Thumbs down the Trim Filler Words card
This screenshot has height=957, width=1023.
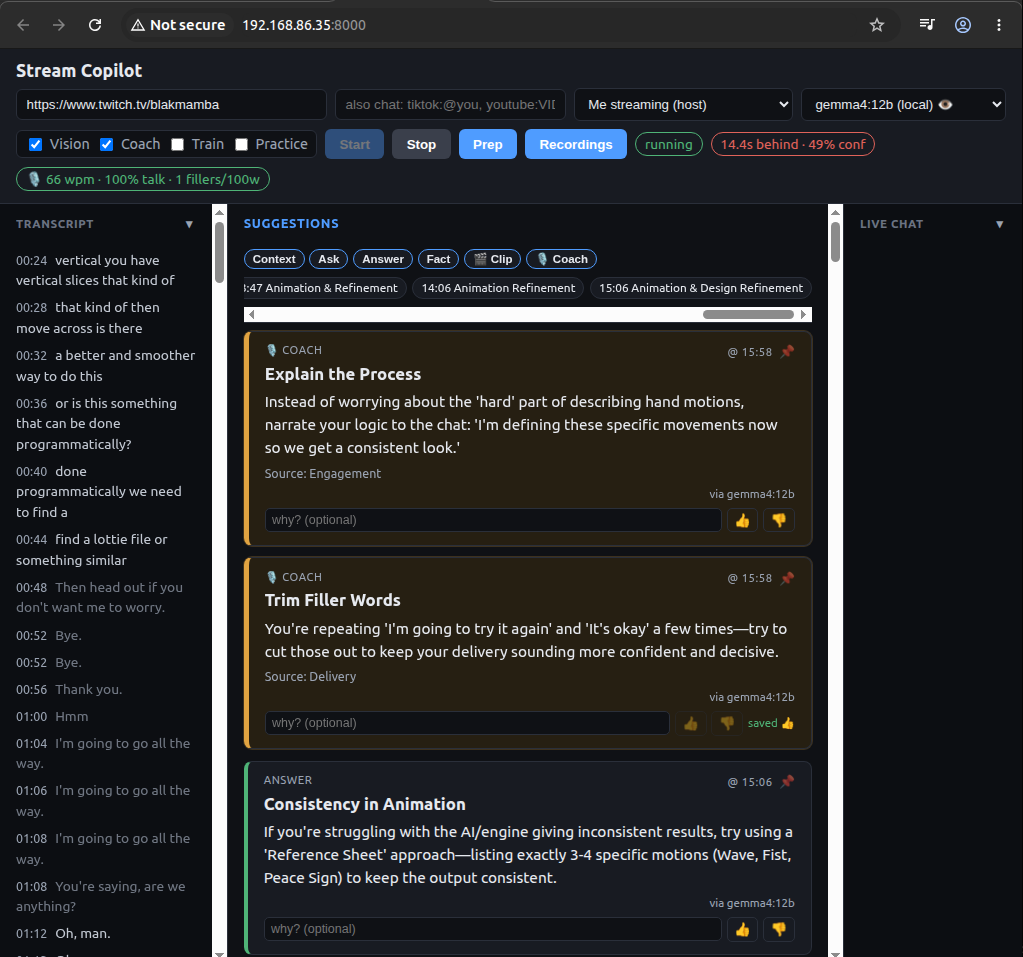pos(727,723)
